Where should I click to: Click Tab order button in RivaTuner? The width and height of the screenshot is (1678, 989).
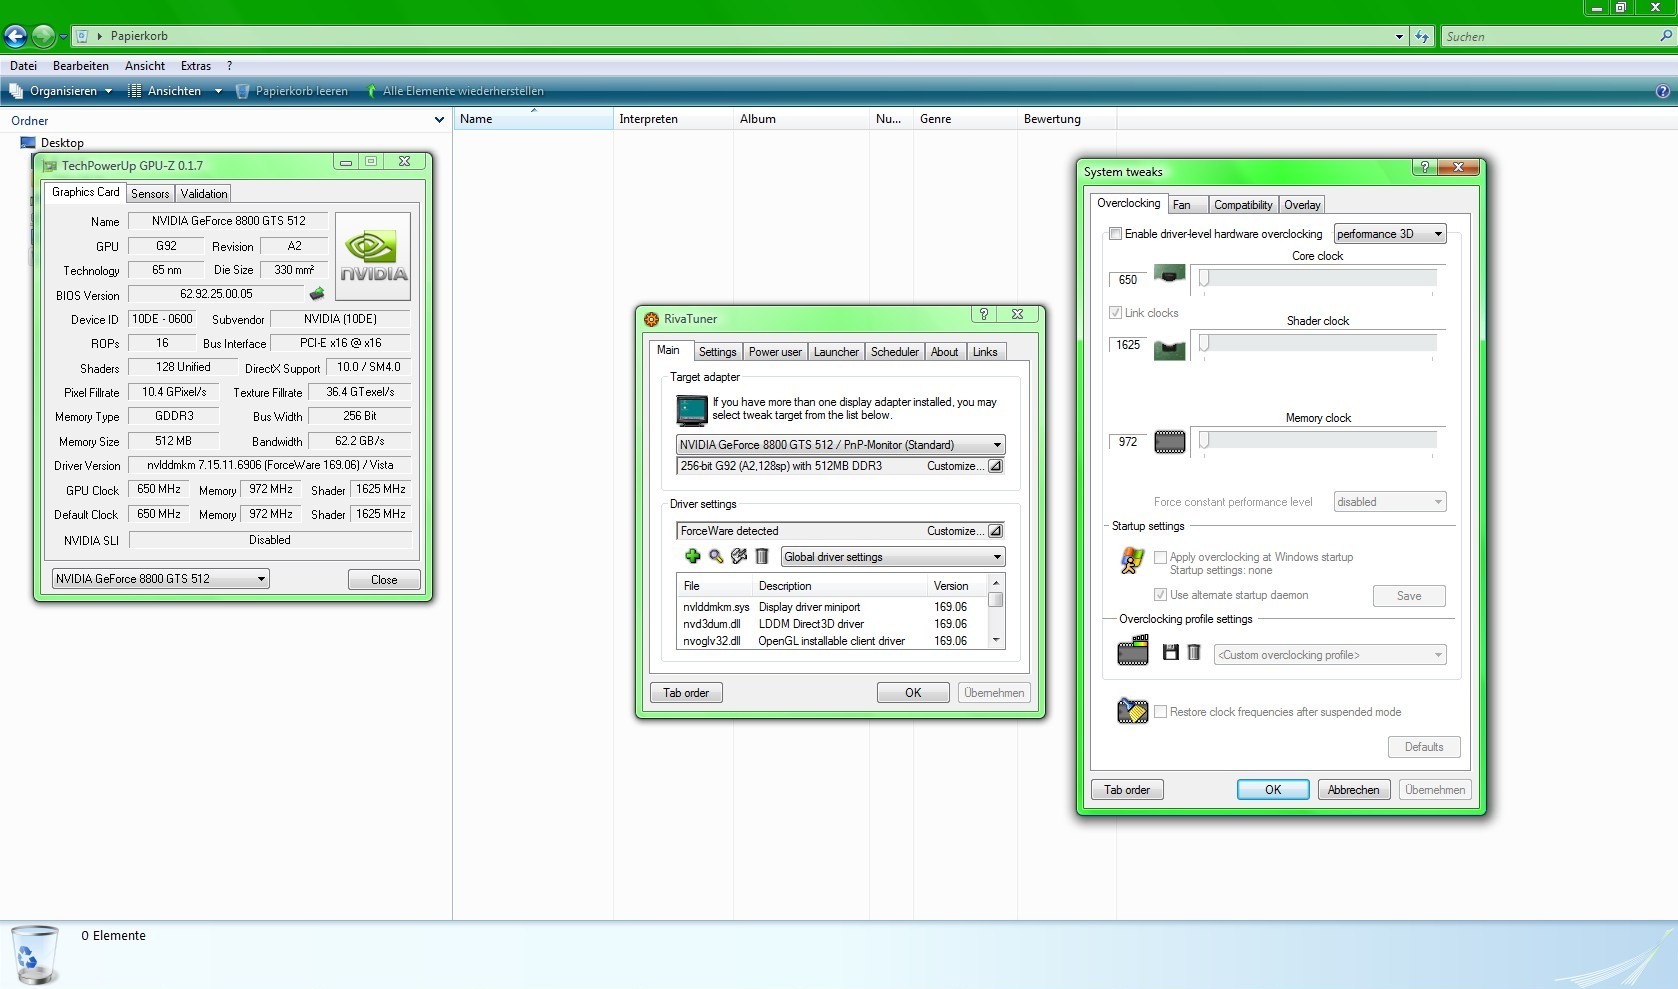(686, 693)
